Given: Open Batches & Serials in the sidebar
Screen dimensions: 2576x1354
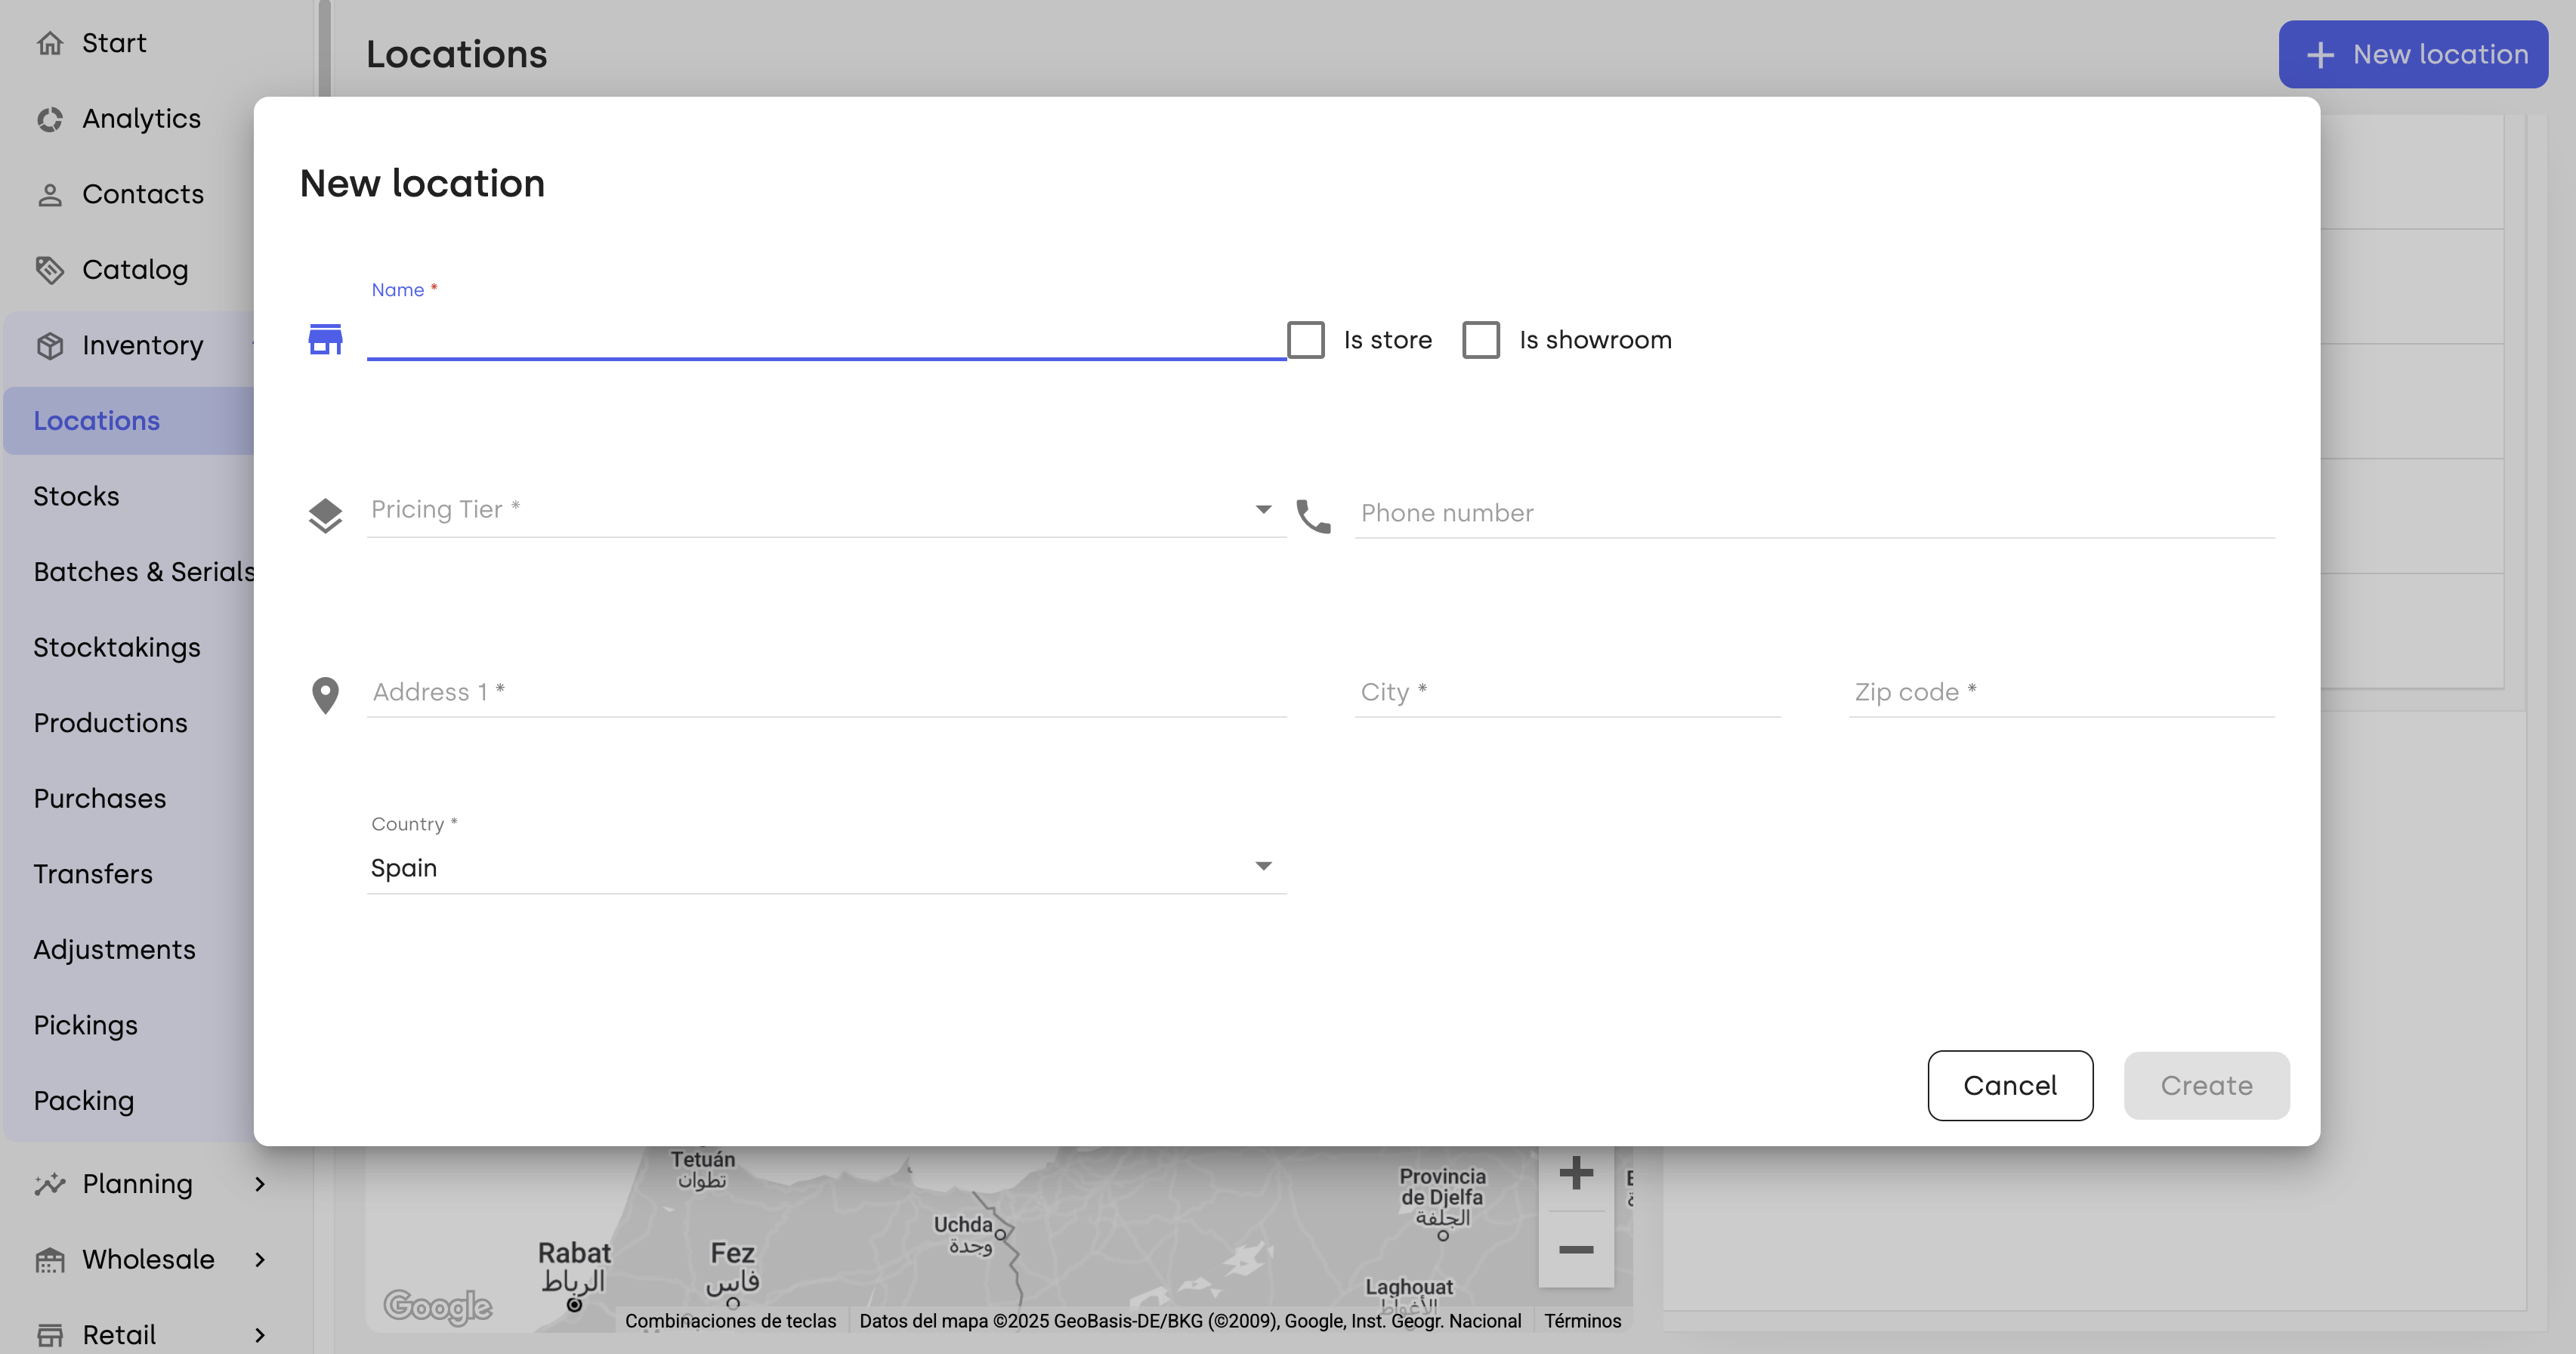Looking at the screenshot, I should click(x=144, y=572).
